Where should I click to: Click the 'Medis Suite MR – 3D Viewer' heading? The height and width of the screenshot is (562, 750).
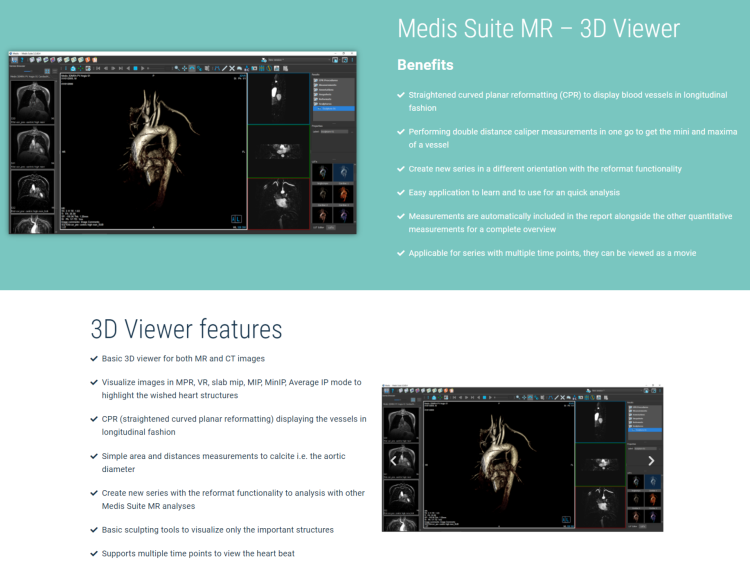point(539,29)
